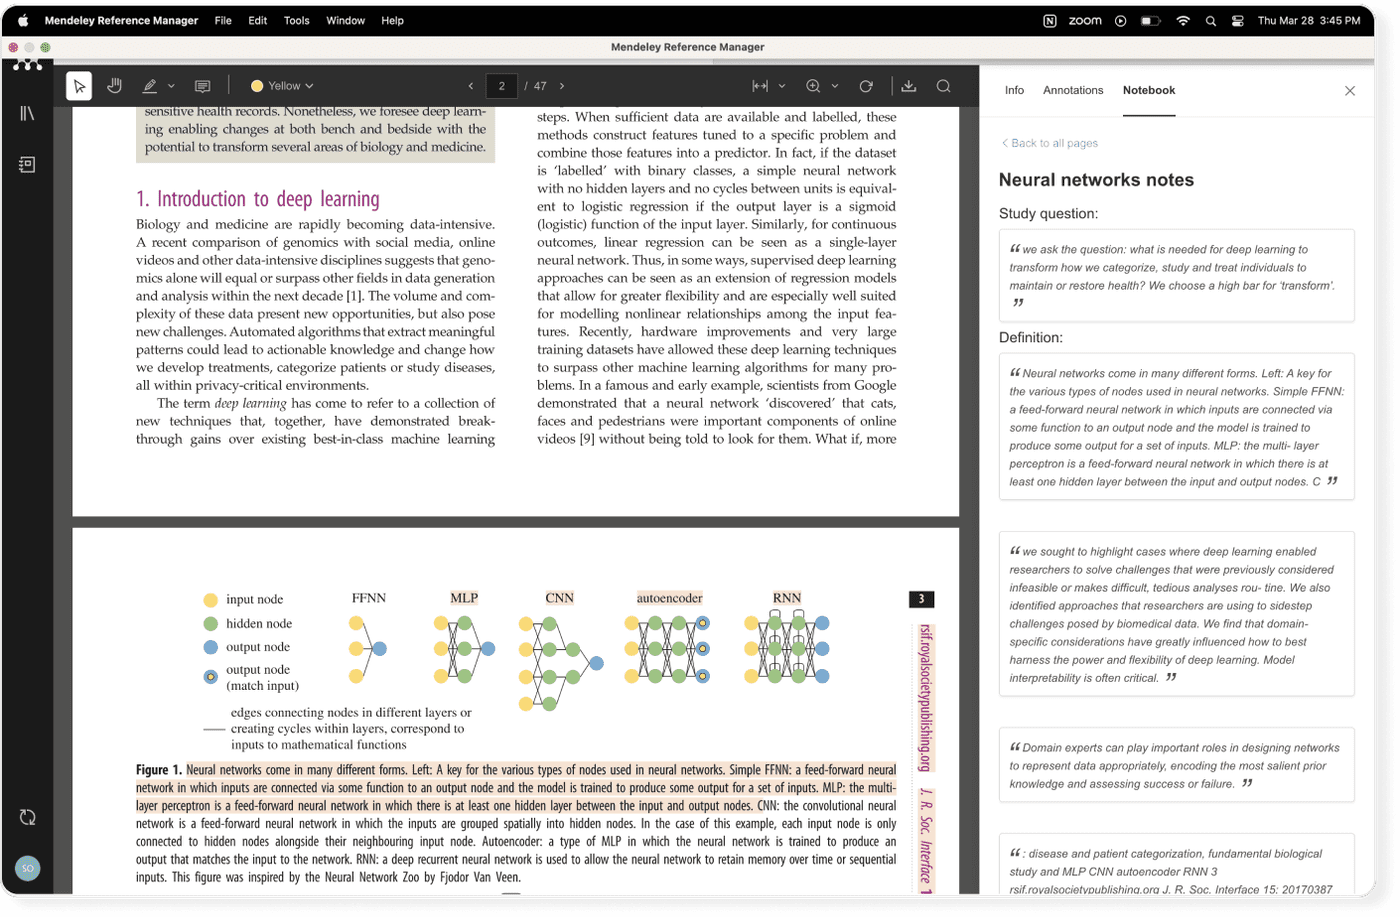Select the highlighter tool
1400x917 pixels.
(148, 86)
